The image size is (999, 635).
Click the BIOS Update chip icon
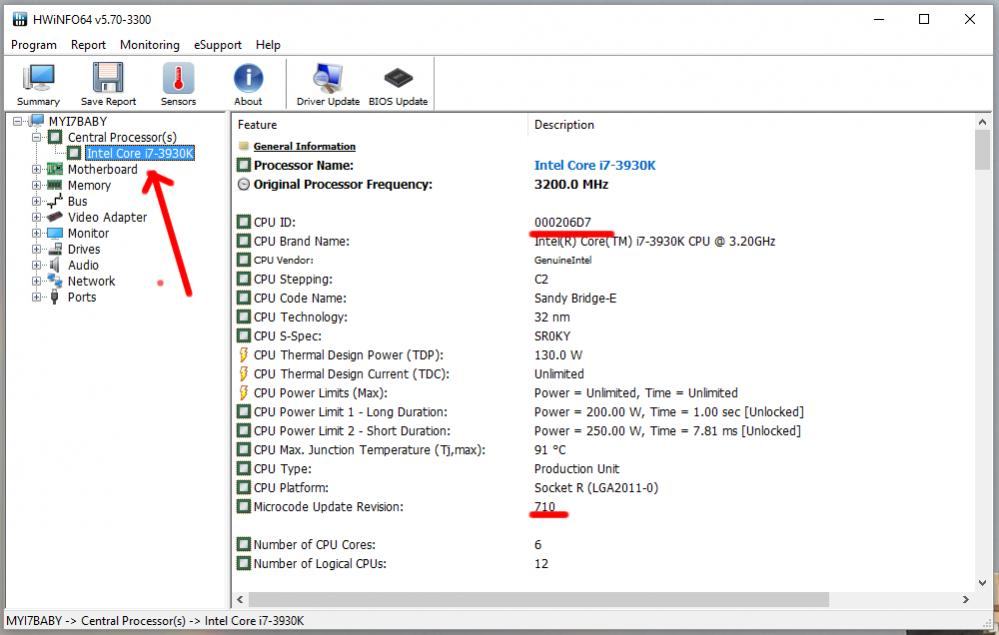click(x=398, y=84)
